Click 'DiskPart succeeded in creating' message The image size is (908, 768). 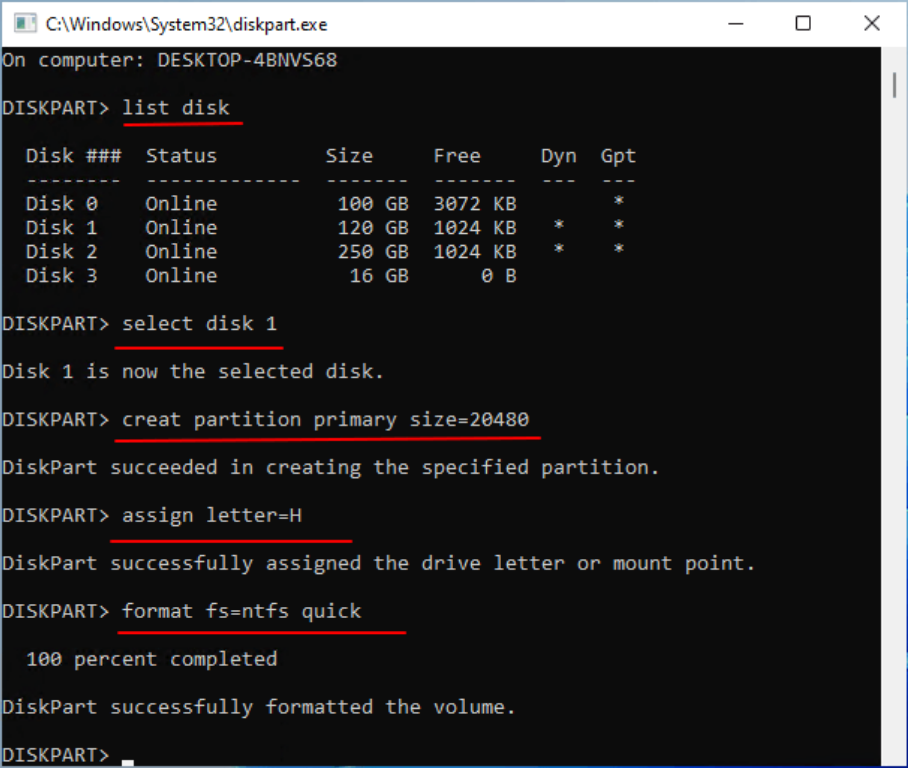click(x=331, y=467)
